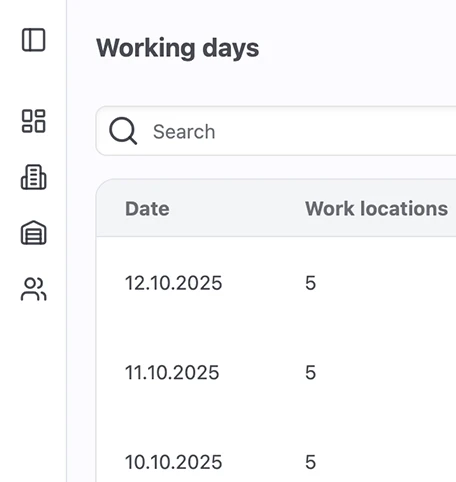Sort by the Date column header
The width and height of the screenshot is (456, 482).
coord(147,209)
